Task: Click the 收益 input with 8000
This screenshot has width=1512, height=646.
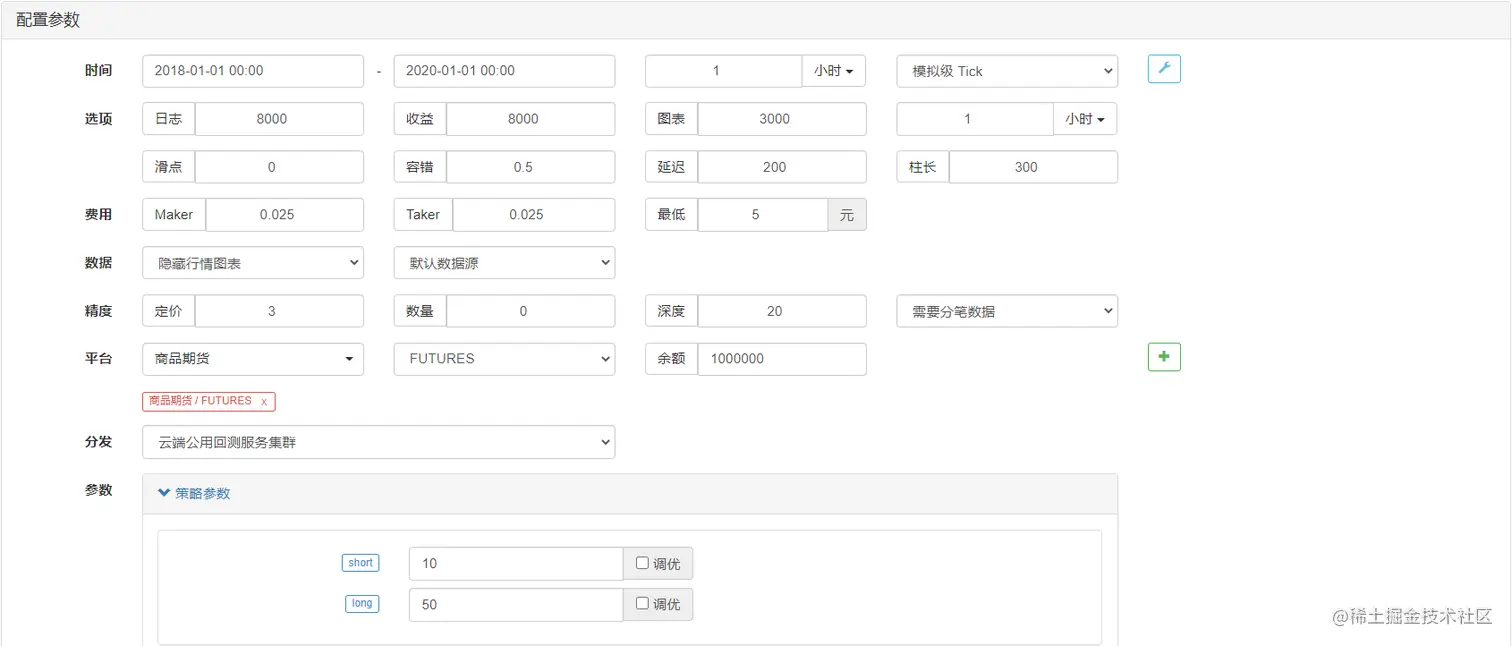Action: pyautogui.click(x=530, y=119)
